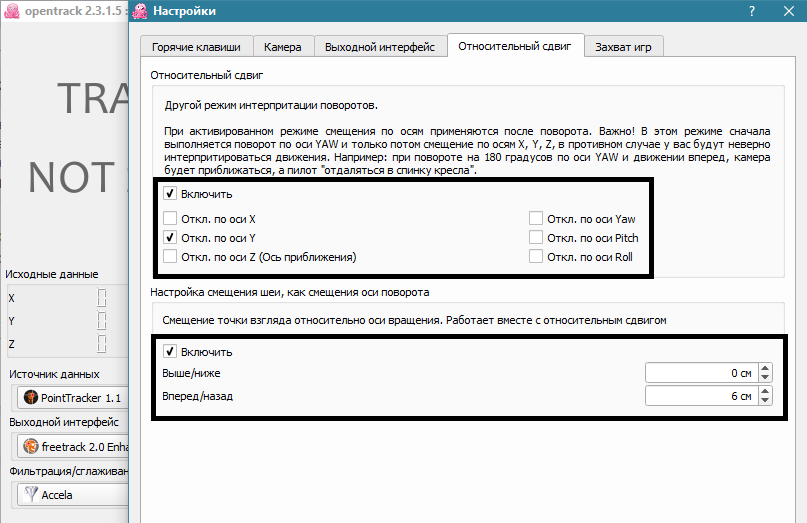The image size is (807, 523).
Task: Decrease the Выше/ниже value with down arrow
Action: pyautogui.click(x=765, y=377)
